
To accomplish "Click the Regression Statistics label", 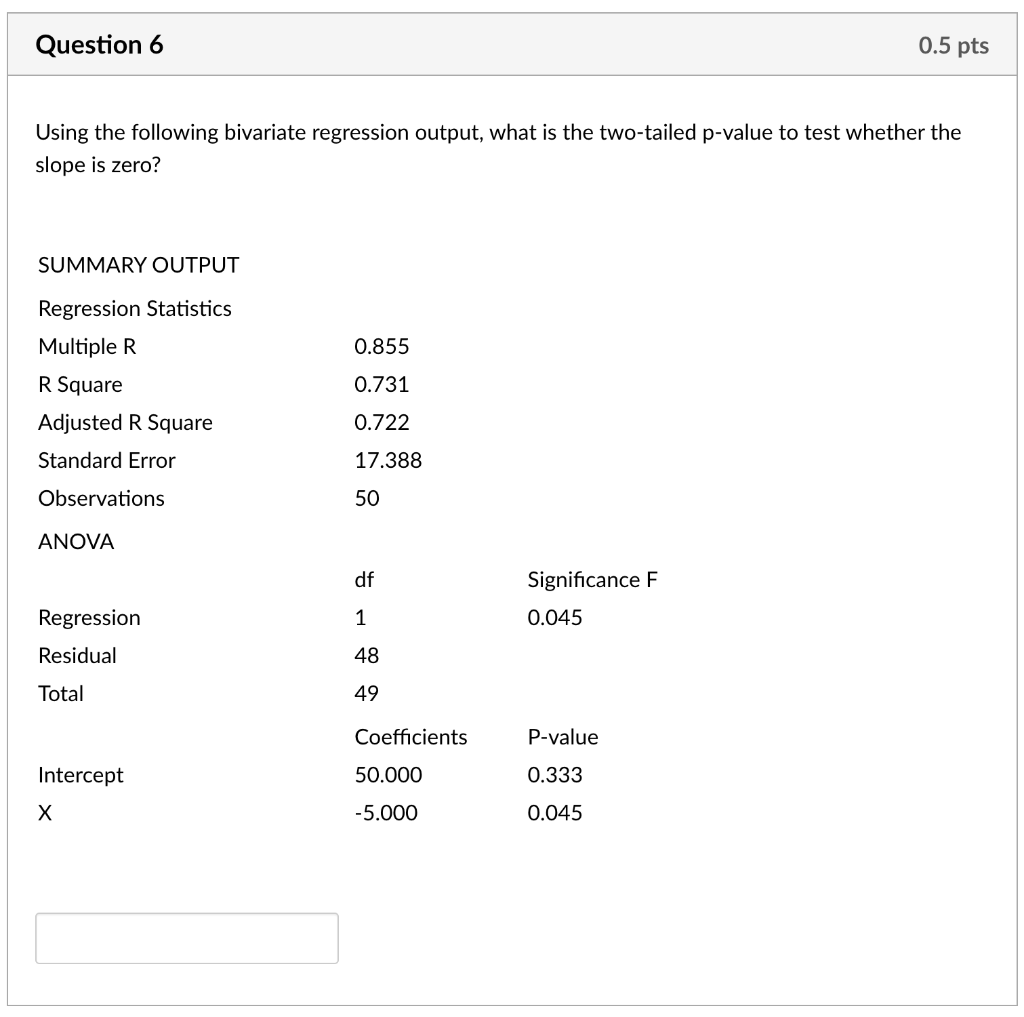I will tap(134, 309).
